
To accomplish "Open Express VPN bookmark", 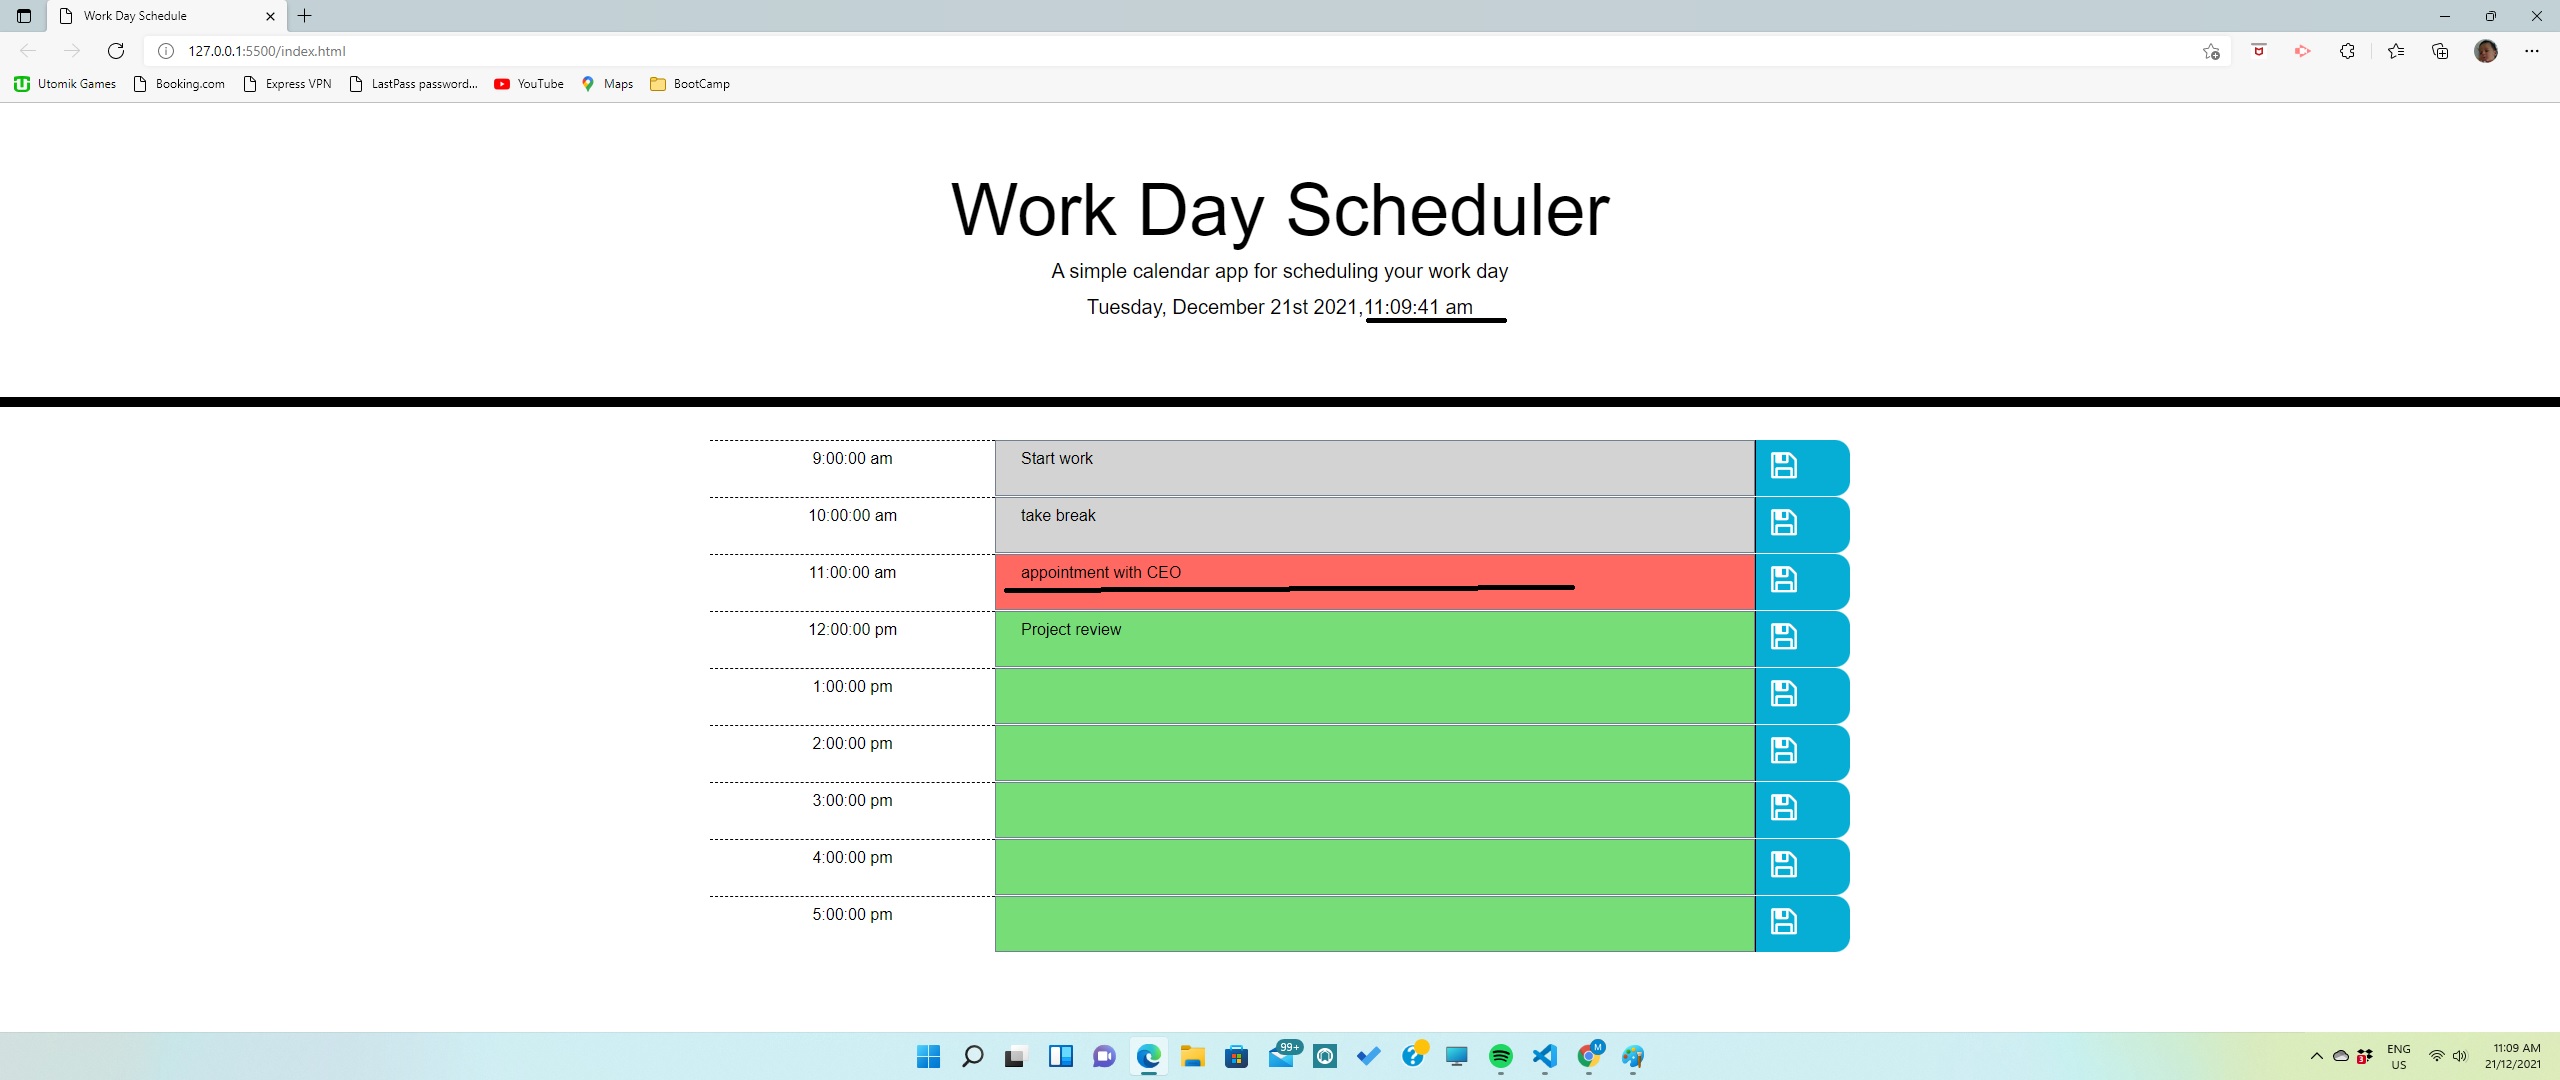I will [x=288, y=84].
